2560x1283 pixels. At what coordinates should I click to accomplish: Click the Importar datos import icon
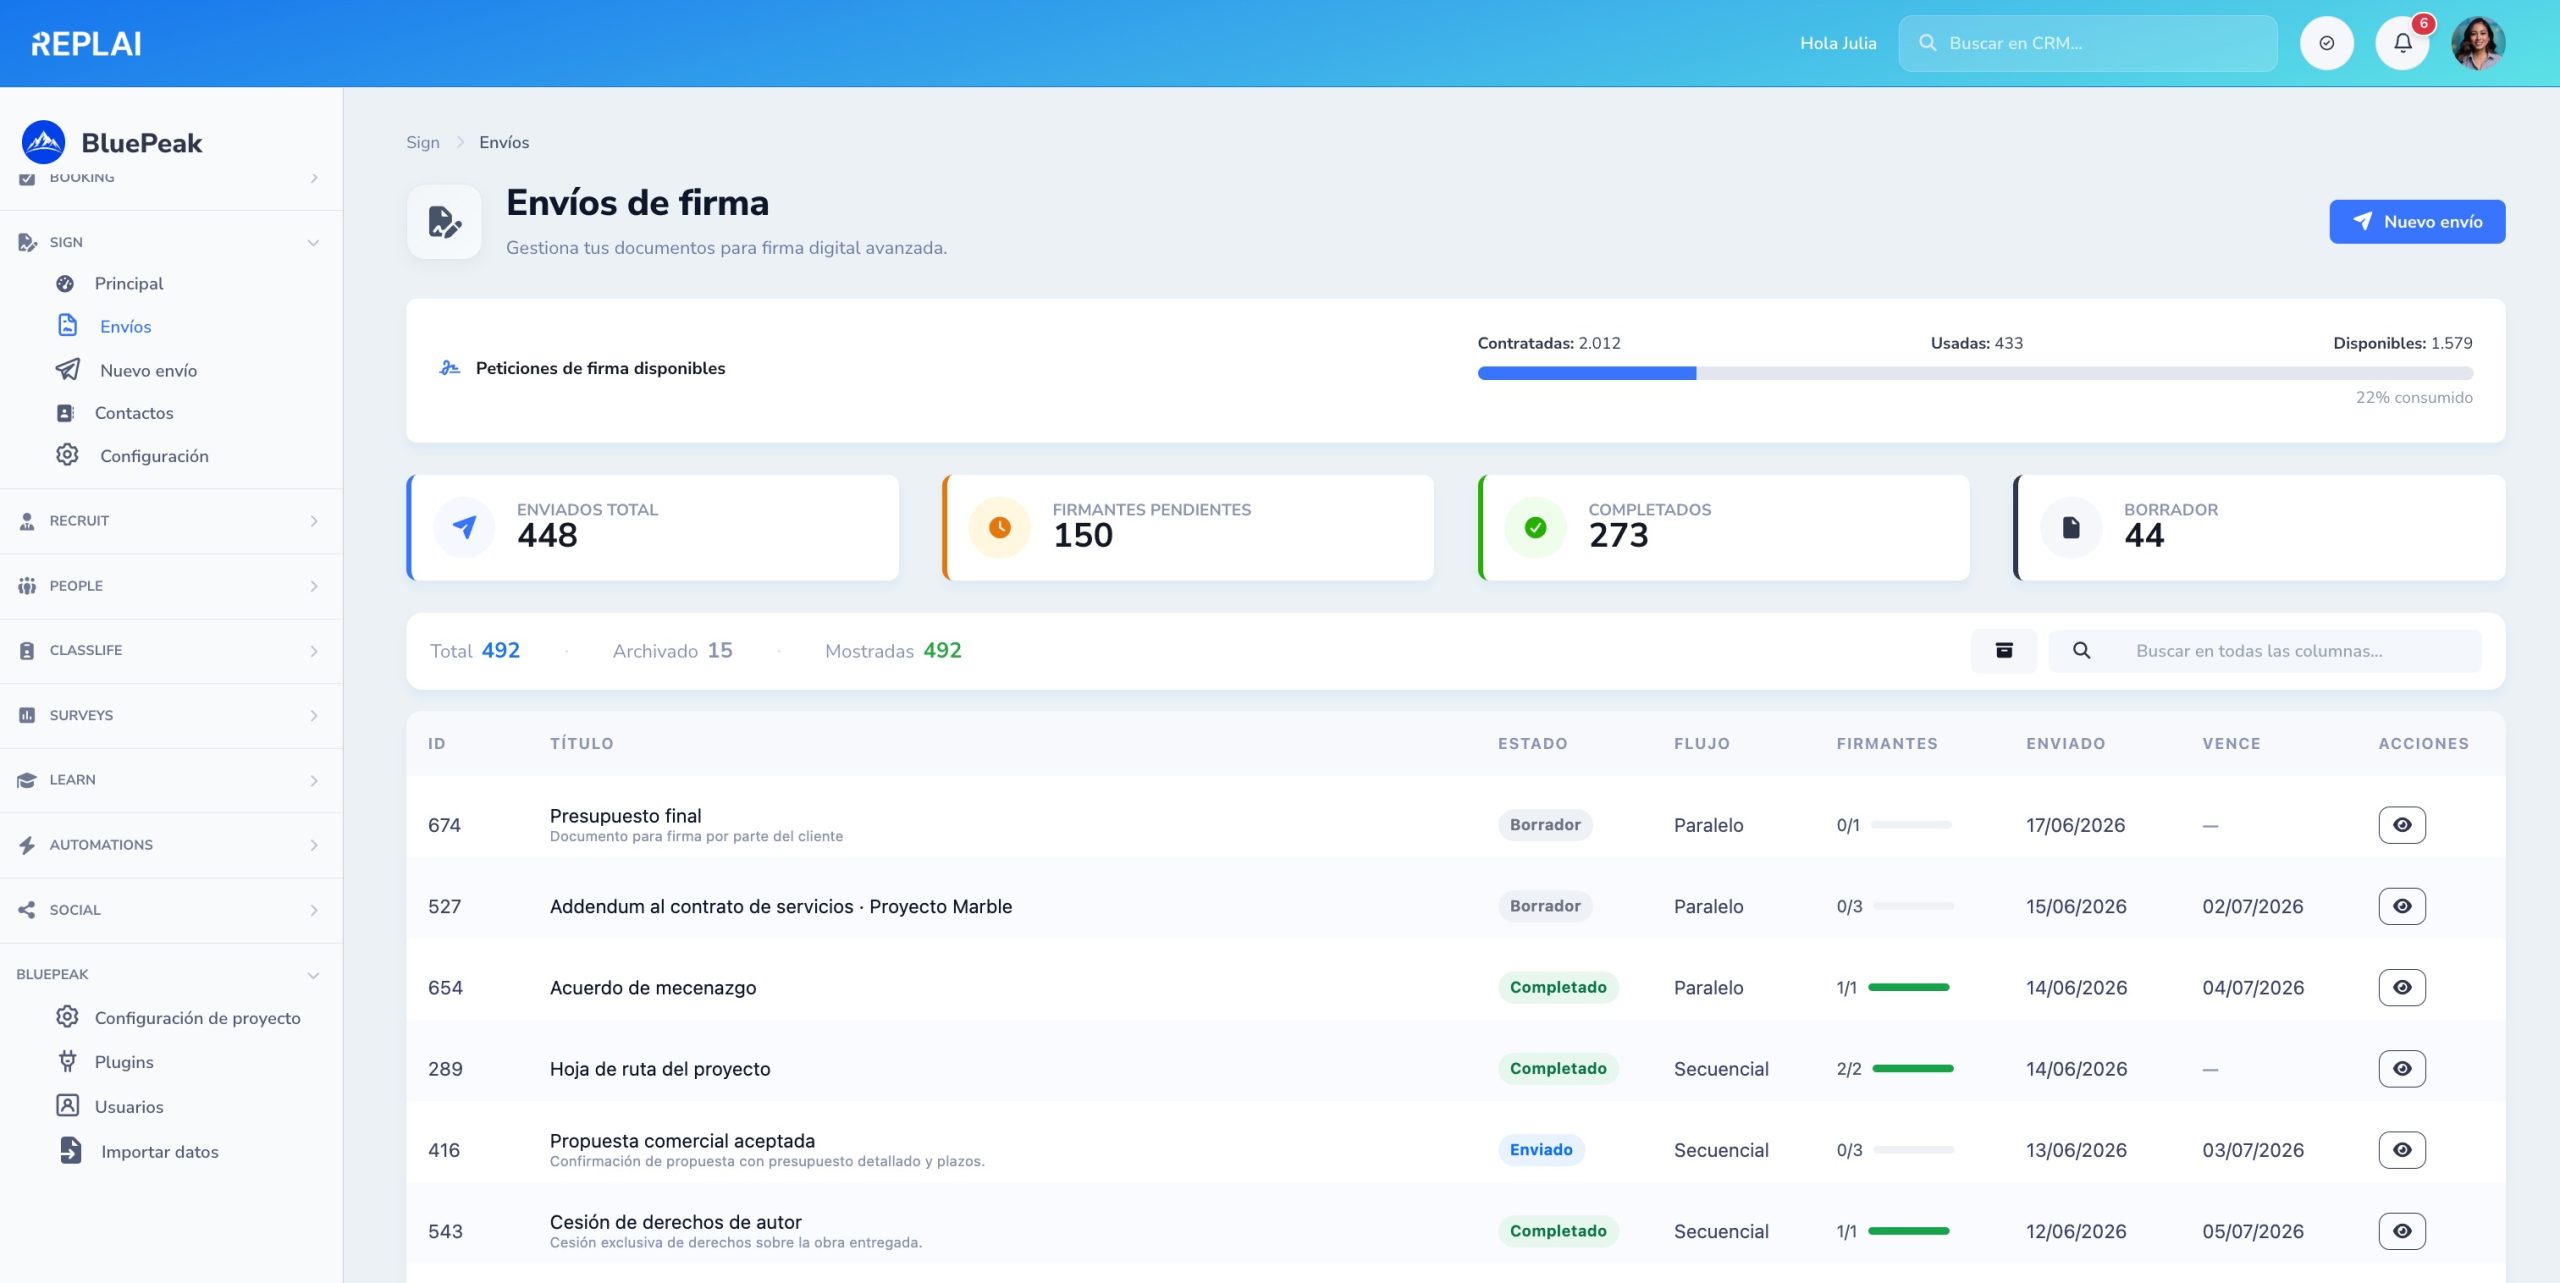(70, 1151)
